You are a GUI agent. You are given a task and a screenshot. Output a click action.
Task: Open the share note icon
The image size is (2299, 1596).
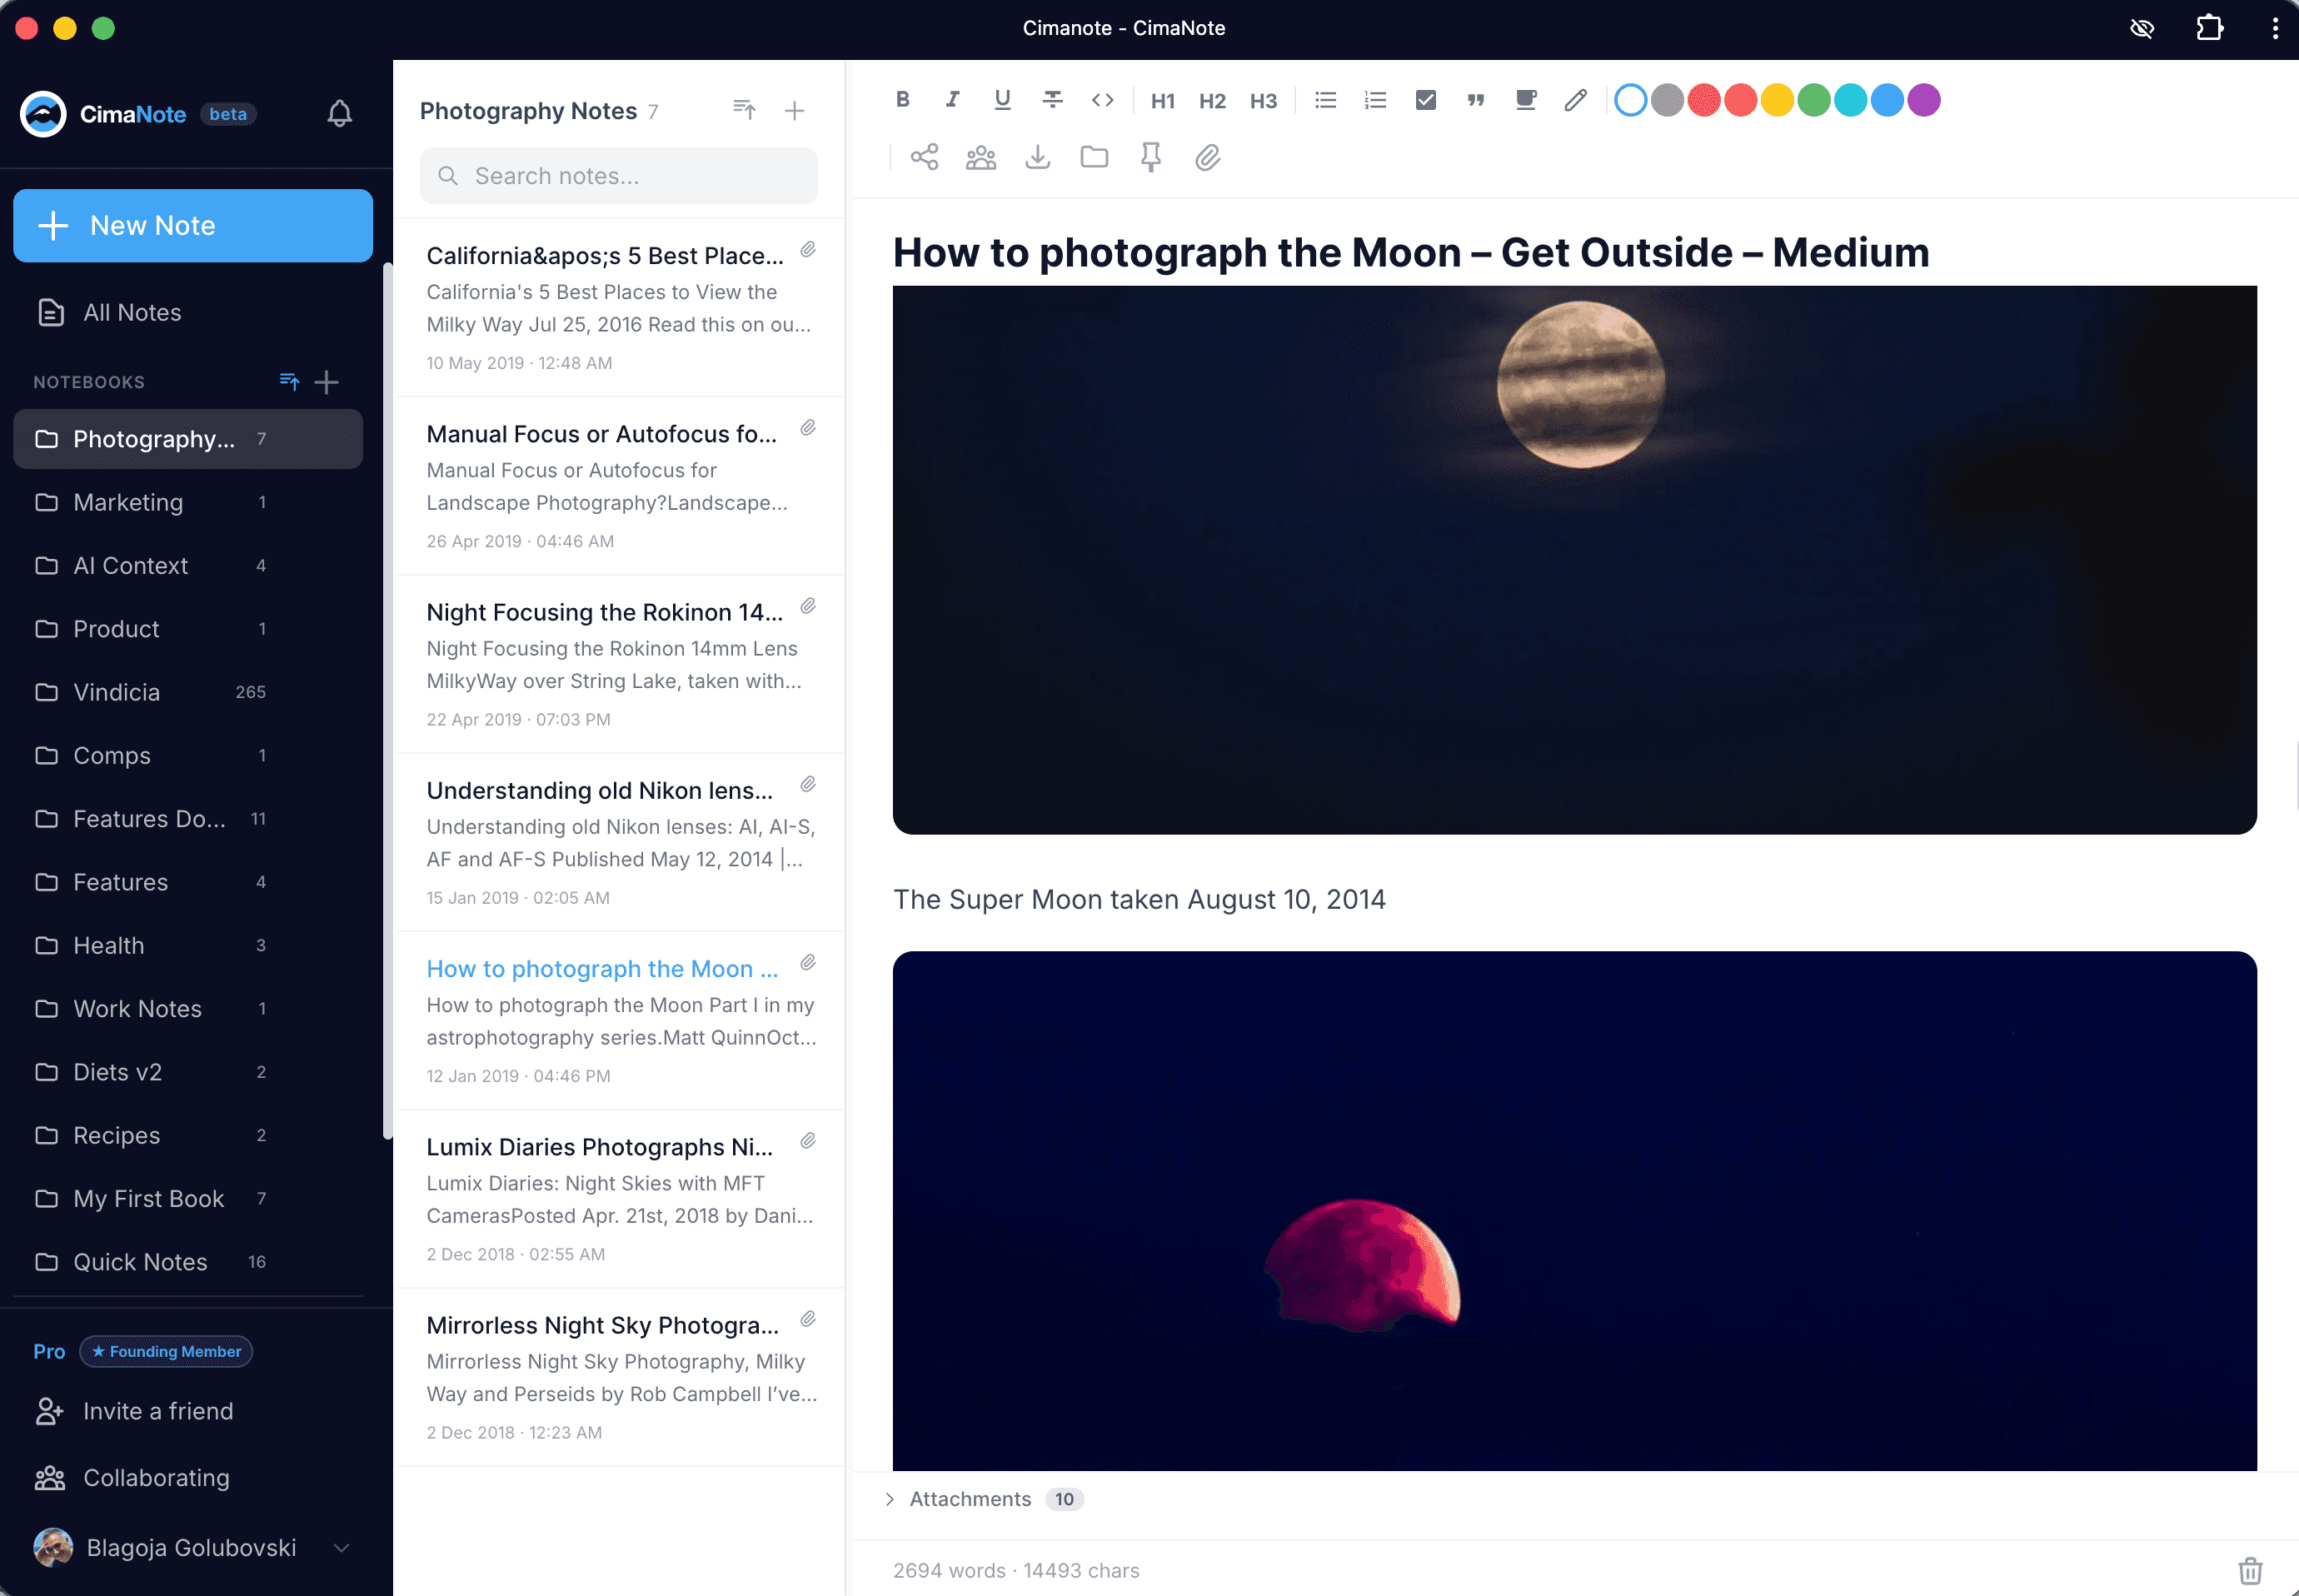(x=924, y=157)
